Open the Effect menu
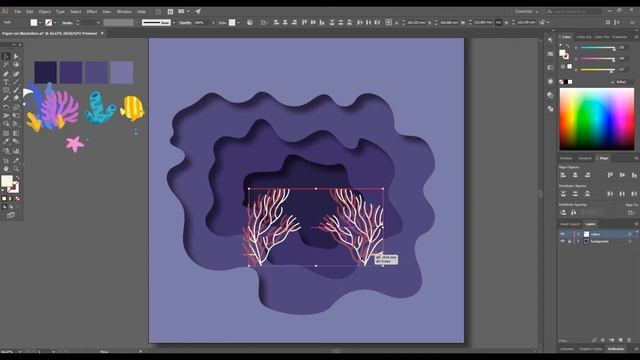The image size is (640, 360). pos(92,11)
